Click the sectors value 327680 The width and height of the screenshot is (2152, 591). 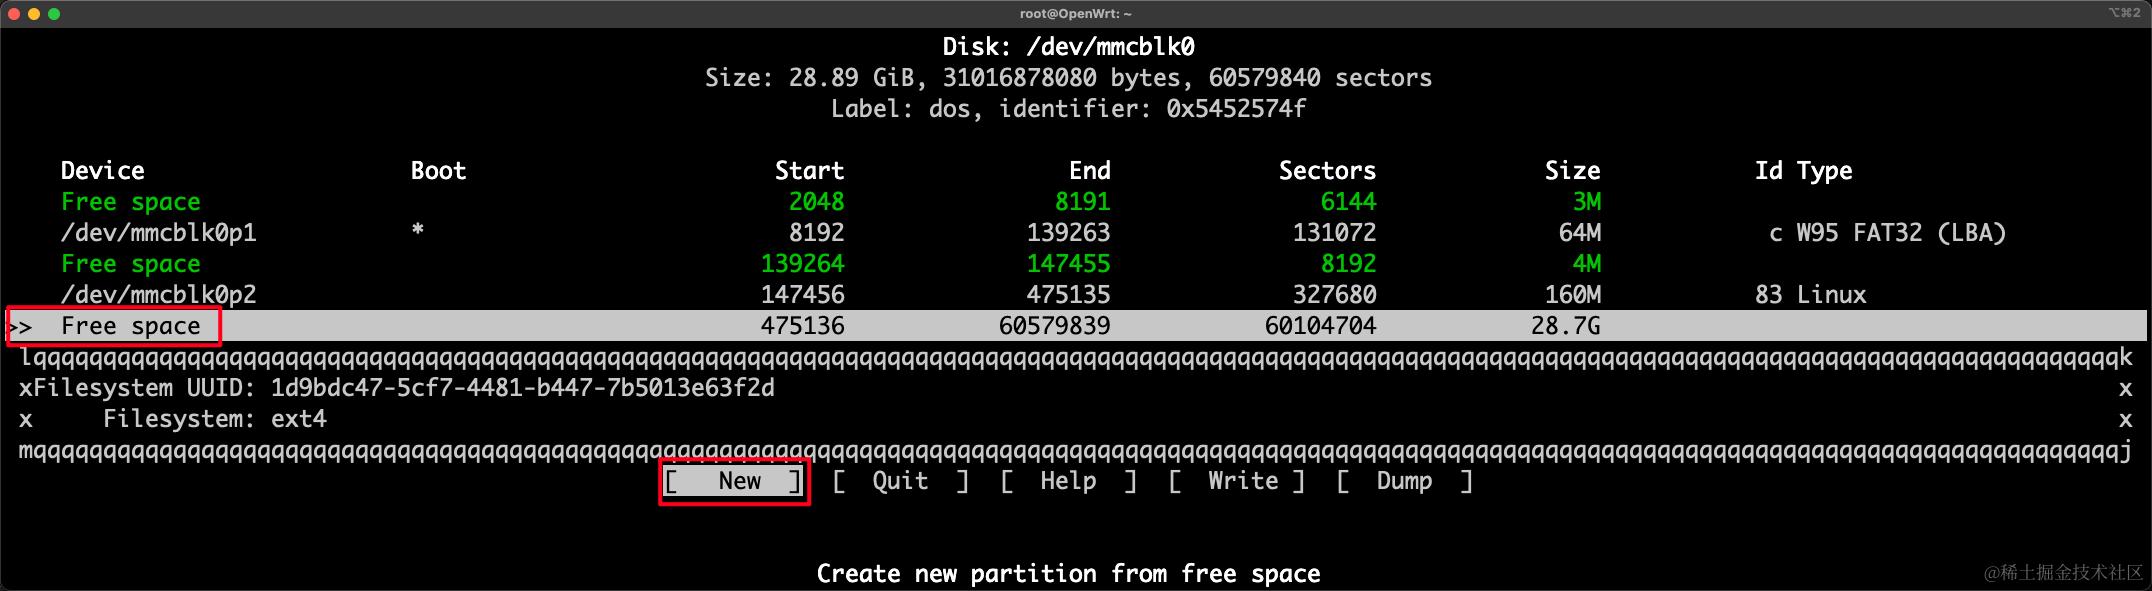(1334, 295)
